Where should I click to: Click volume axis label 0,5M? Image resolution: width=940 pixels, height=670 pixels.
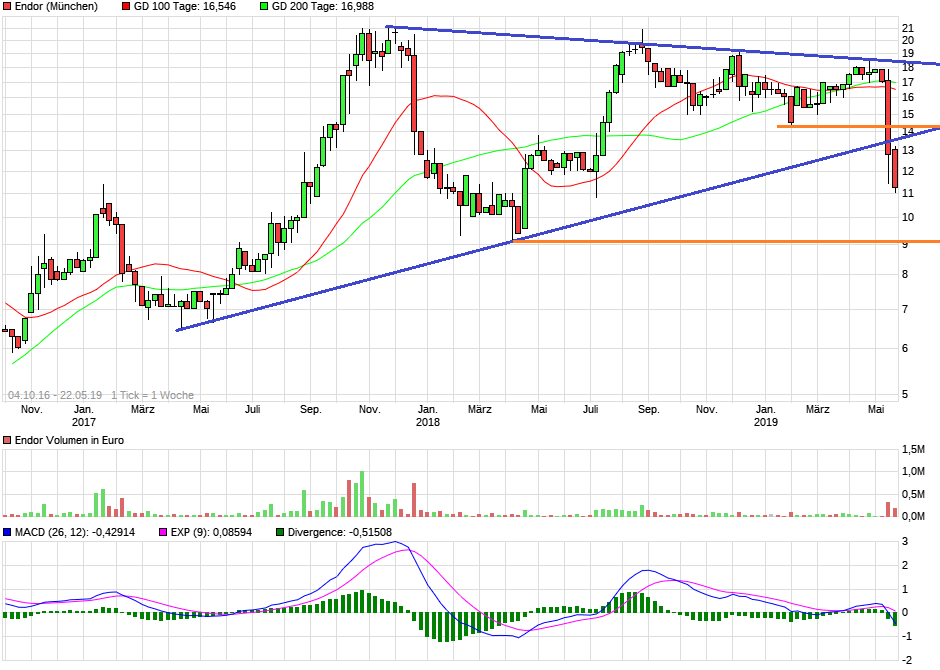[914, 494]
